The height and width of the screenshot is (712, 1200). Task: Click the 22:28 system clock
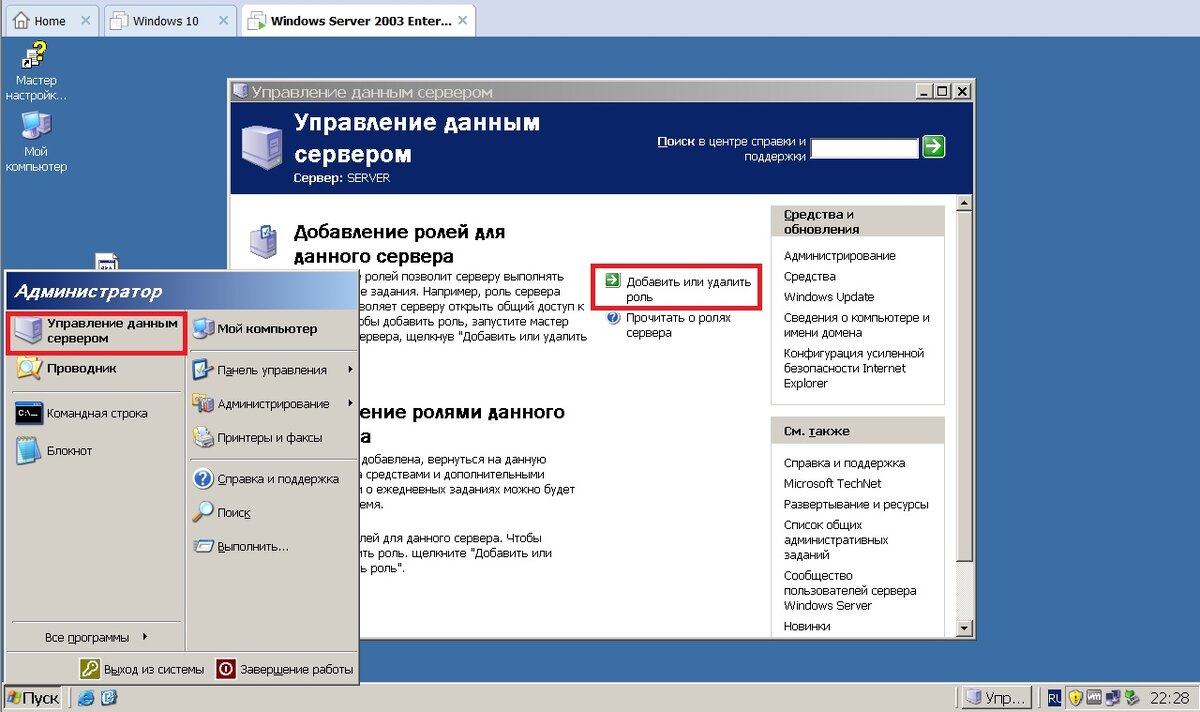click(1169, 697)
